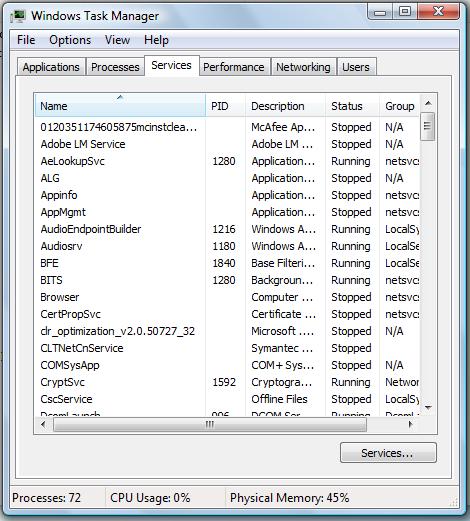Switch to the Applications tab
The image size is (470, 521).
pyautogui.click(x=51, y=67)
